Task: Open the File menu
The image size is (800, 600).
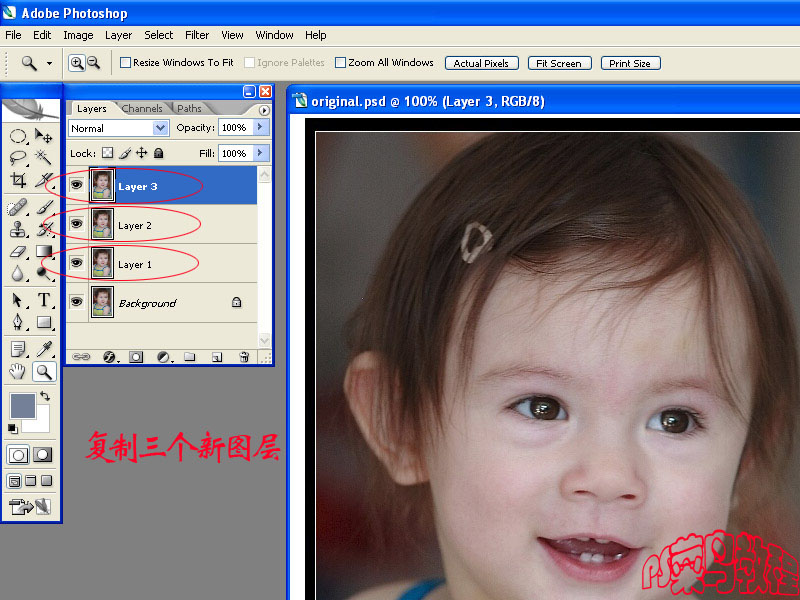Action: (13, 35)
